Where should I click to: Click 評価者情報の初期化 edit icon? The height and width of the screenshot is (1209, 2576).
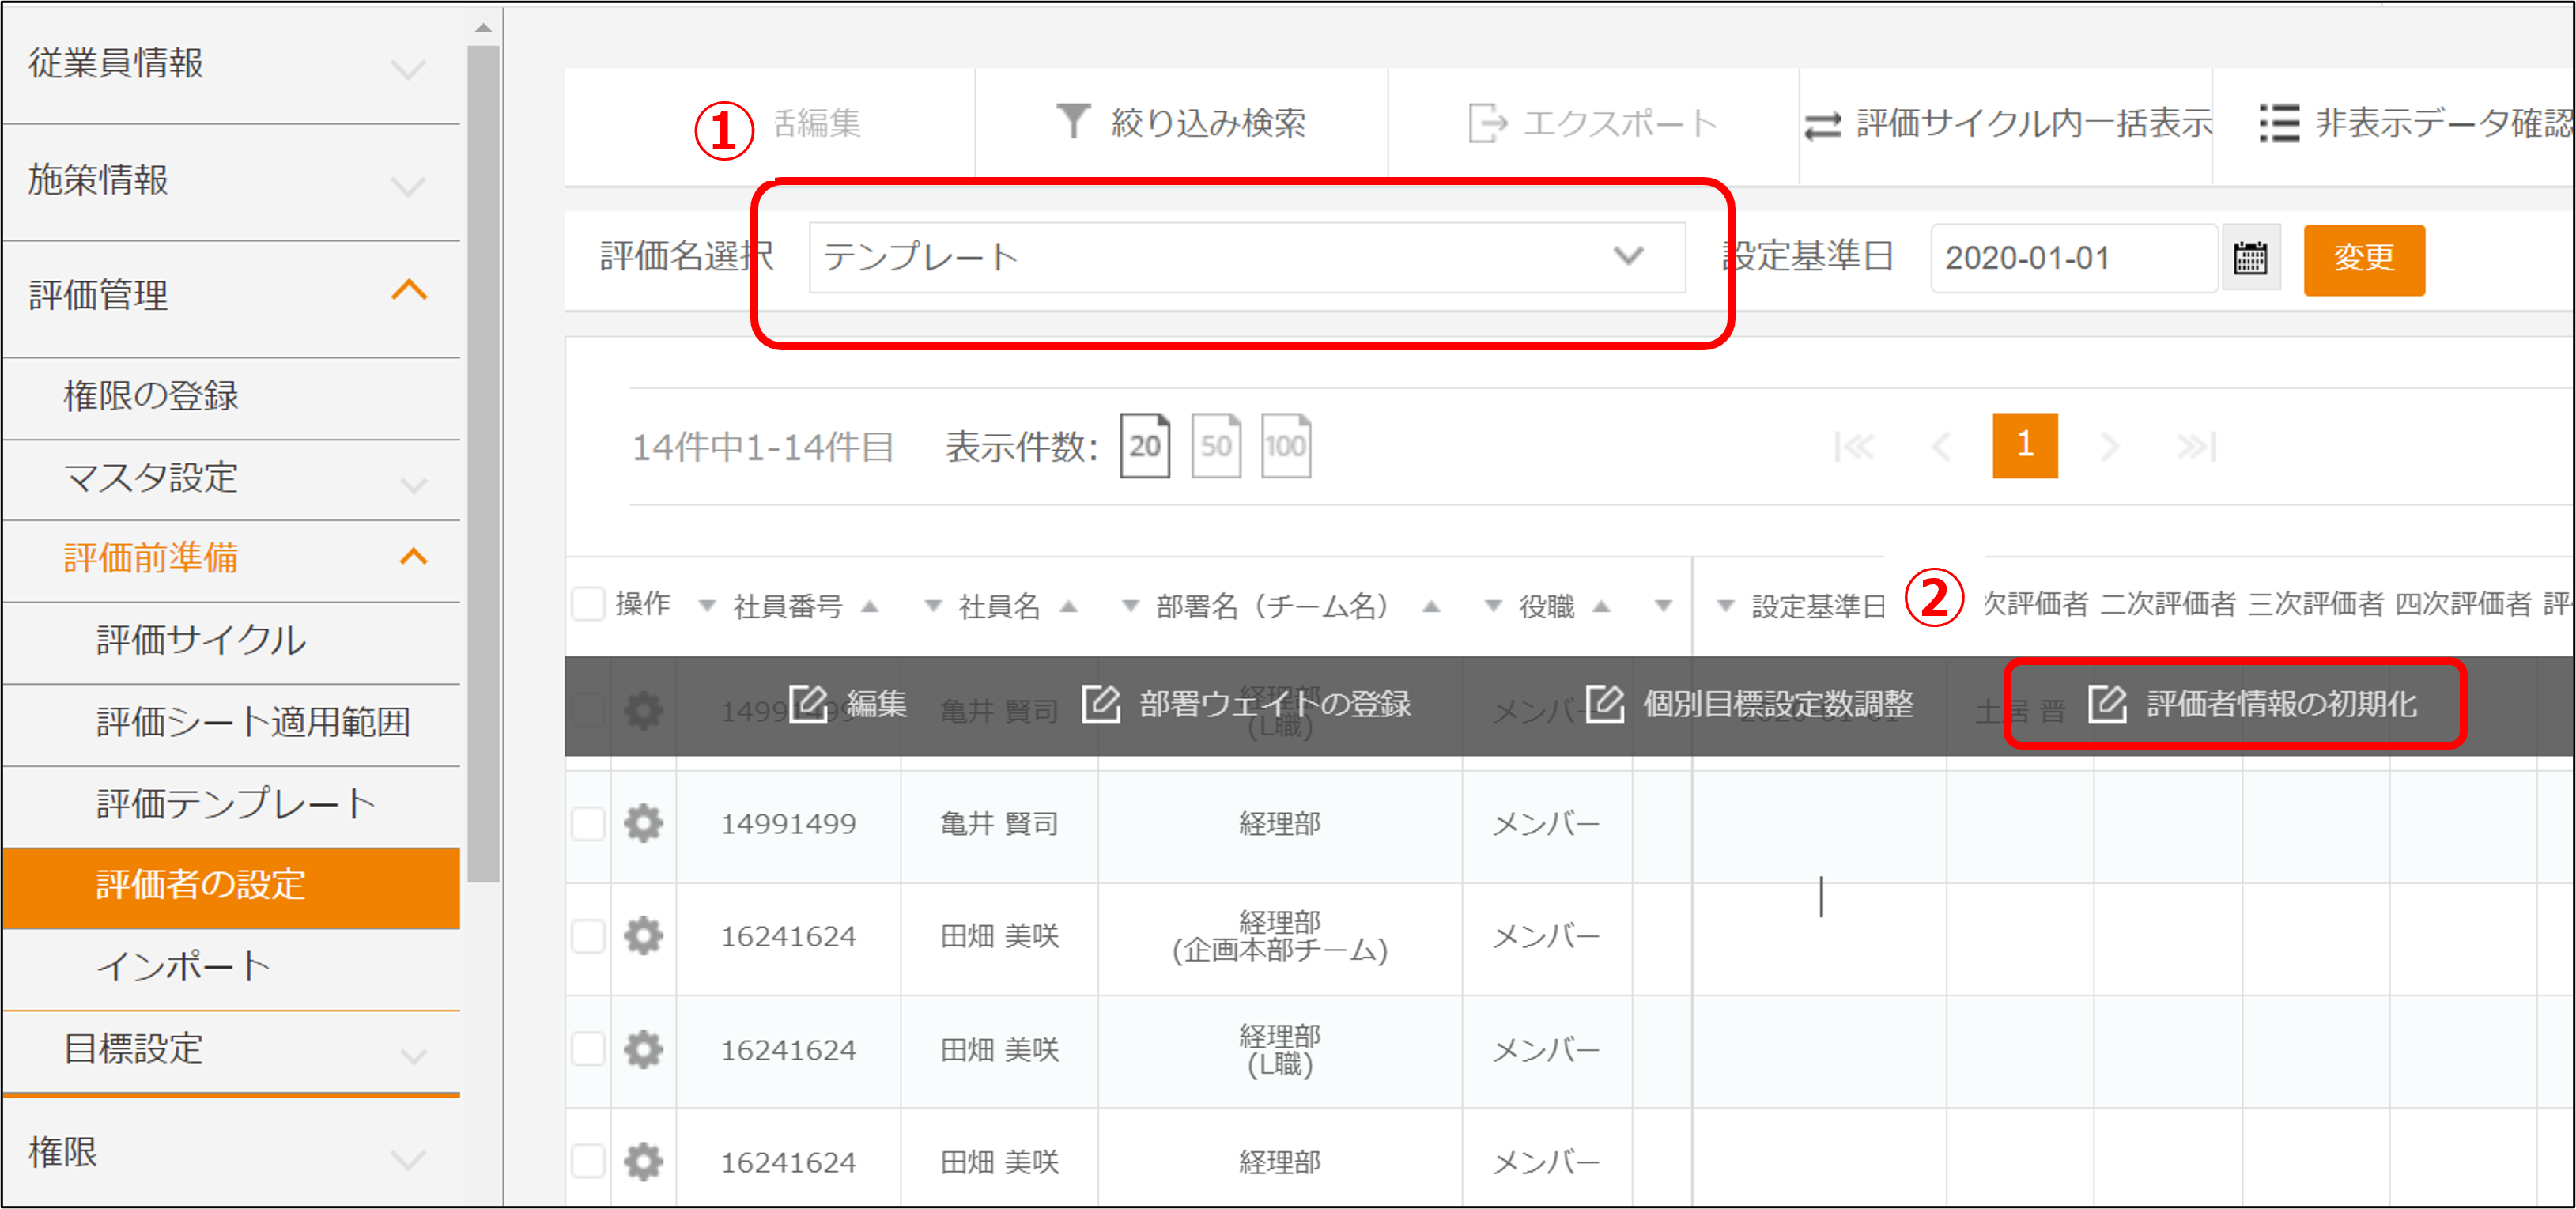[x=2108, y=703]
